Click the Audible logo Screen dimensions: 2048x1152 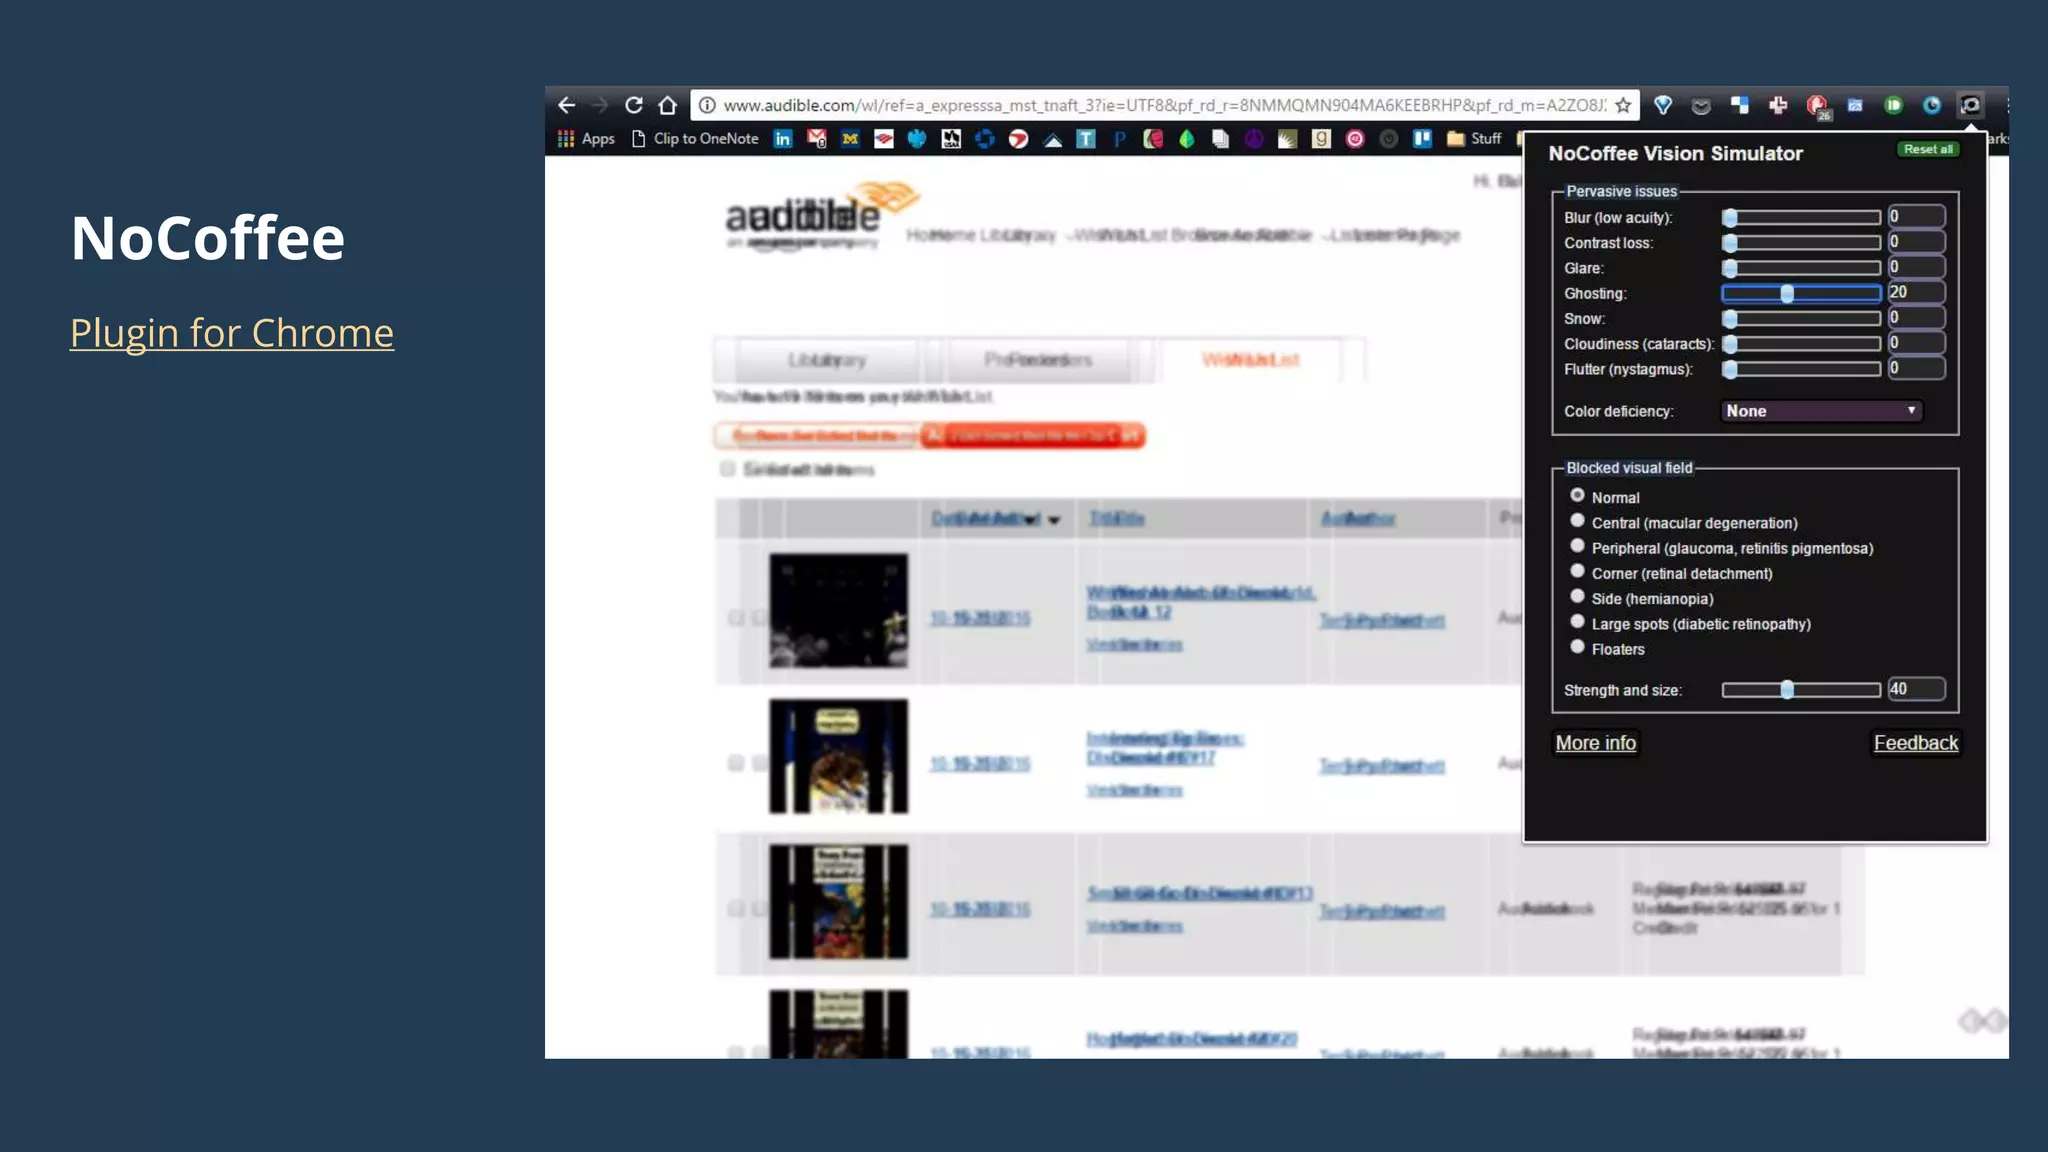(820, 214)
